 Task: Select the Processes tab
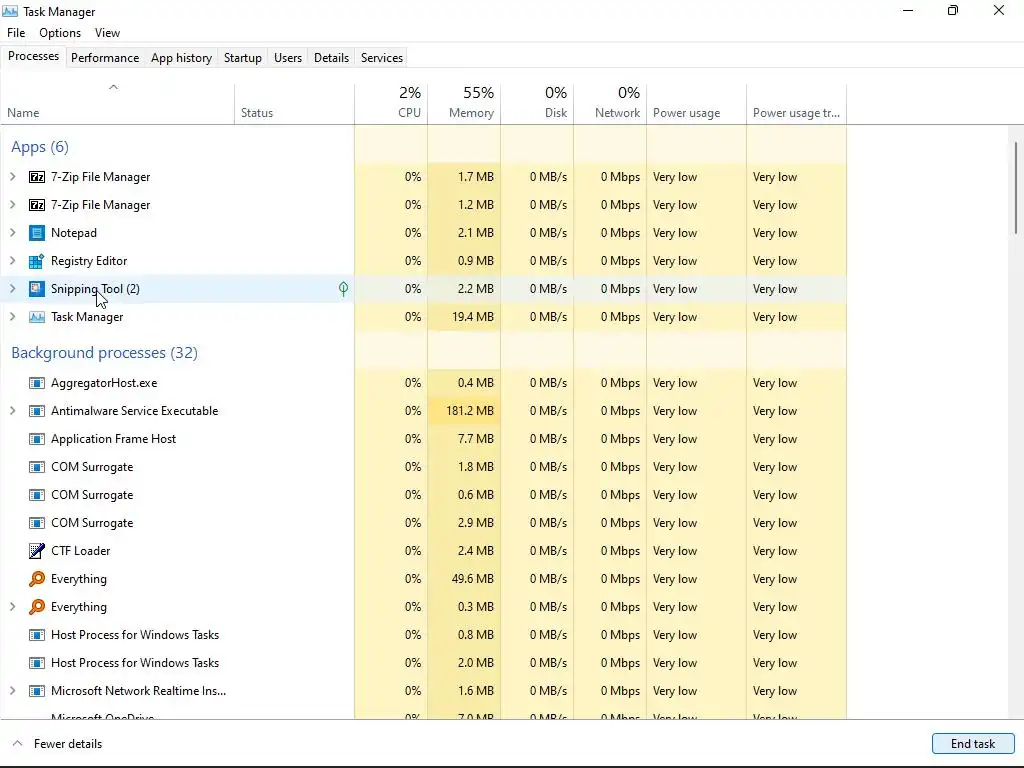[x=33, y=56]
